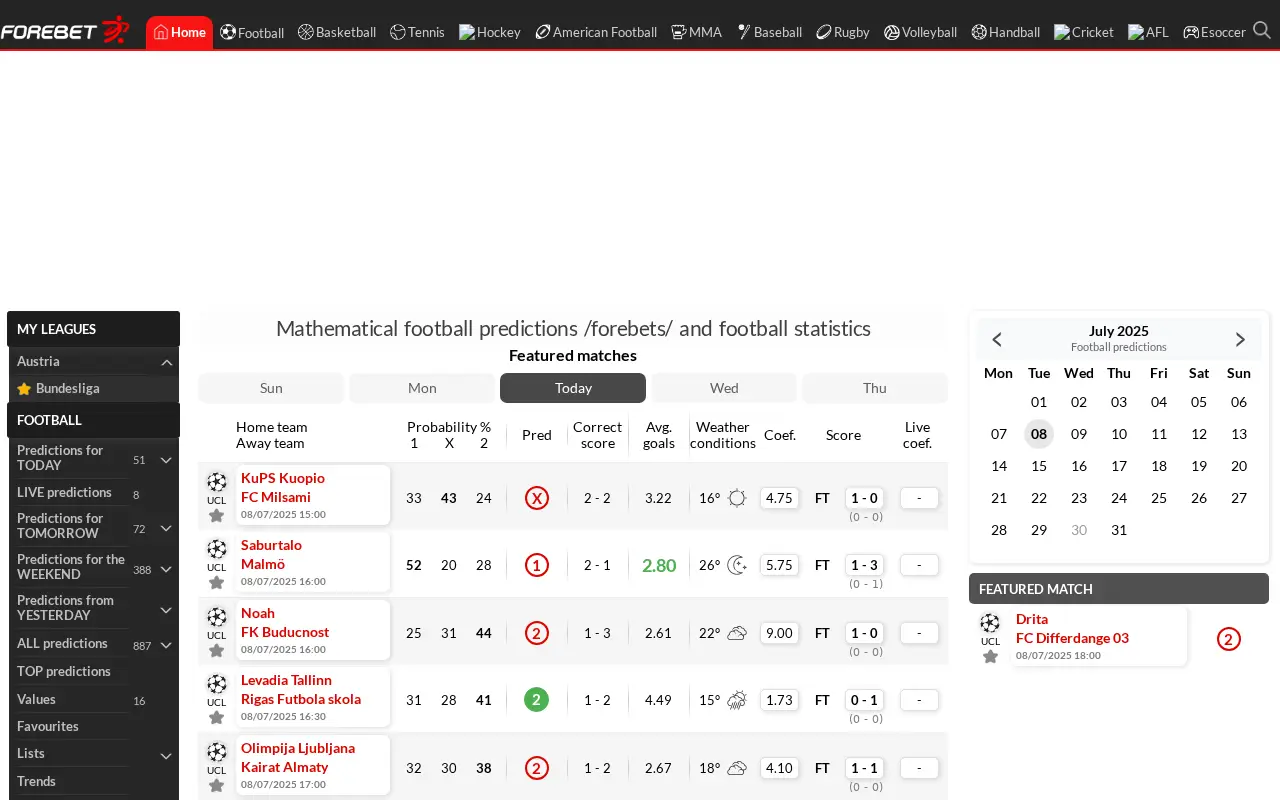Expand Predictions for TODAY chevron
Viewport: 1280px width, 800px height.
coord(167,460)
